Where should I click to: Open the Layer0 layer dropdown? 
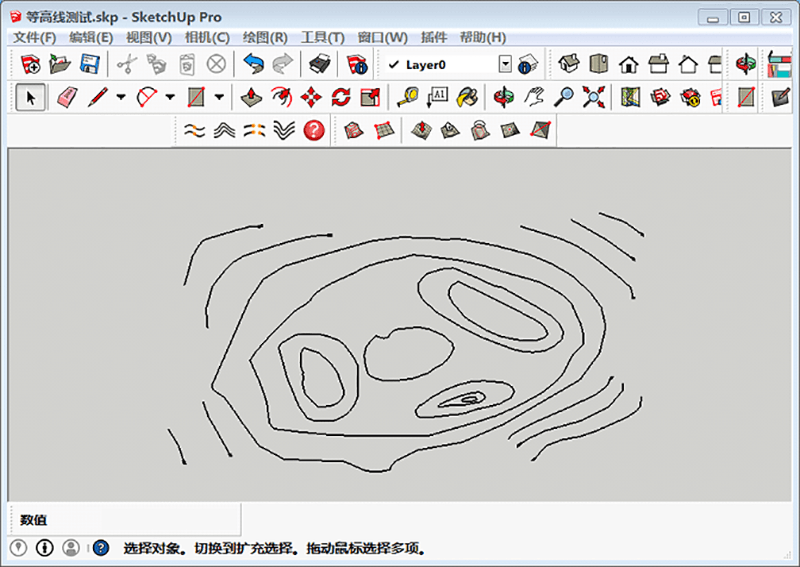pyautogui.click(x=504, y=64)
